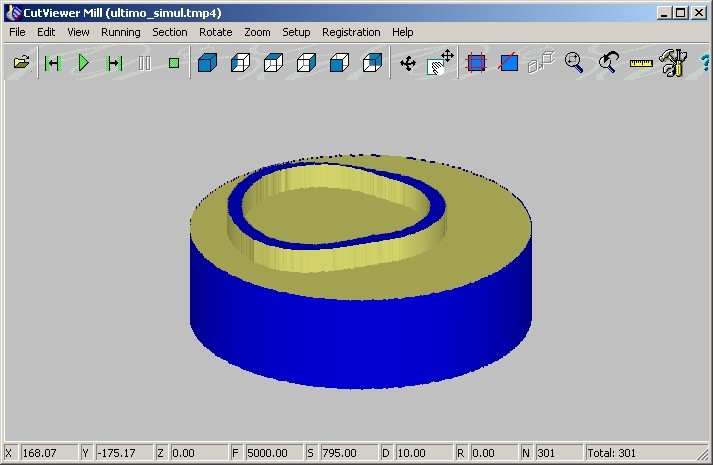Open help with the question mark icon

click(704, 63)
